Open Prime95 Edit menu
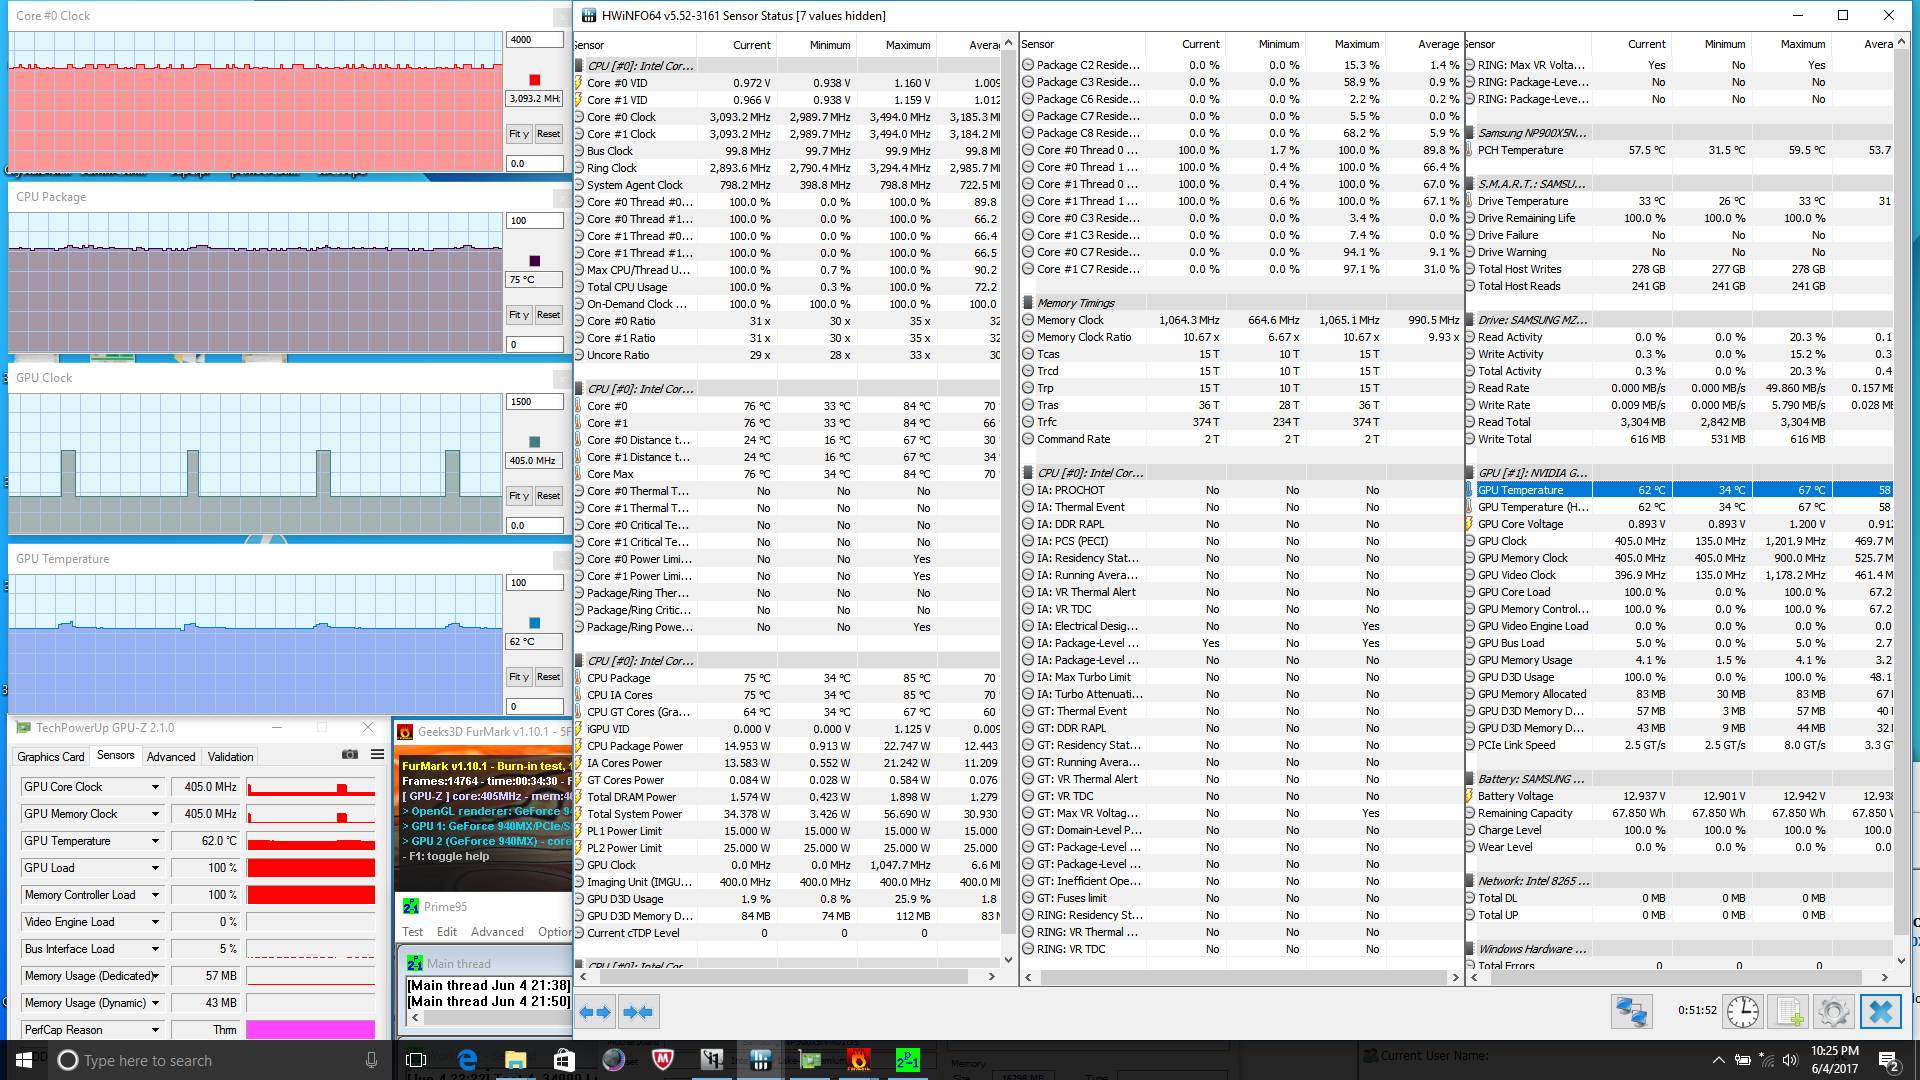This screenshot has height=1080, width=1920. [447, 932]
